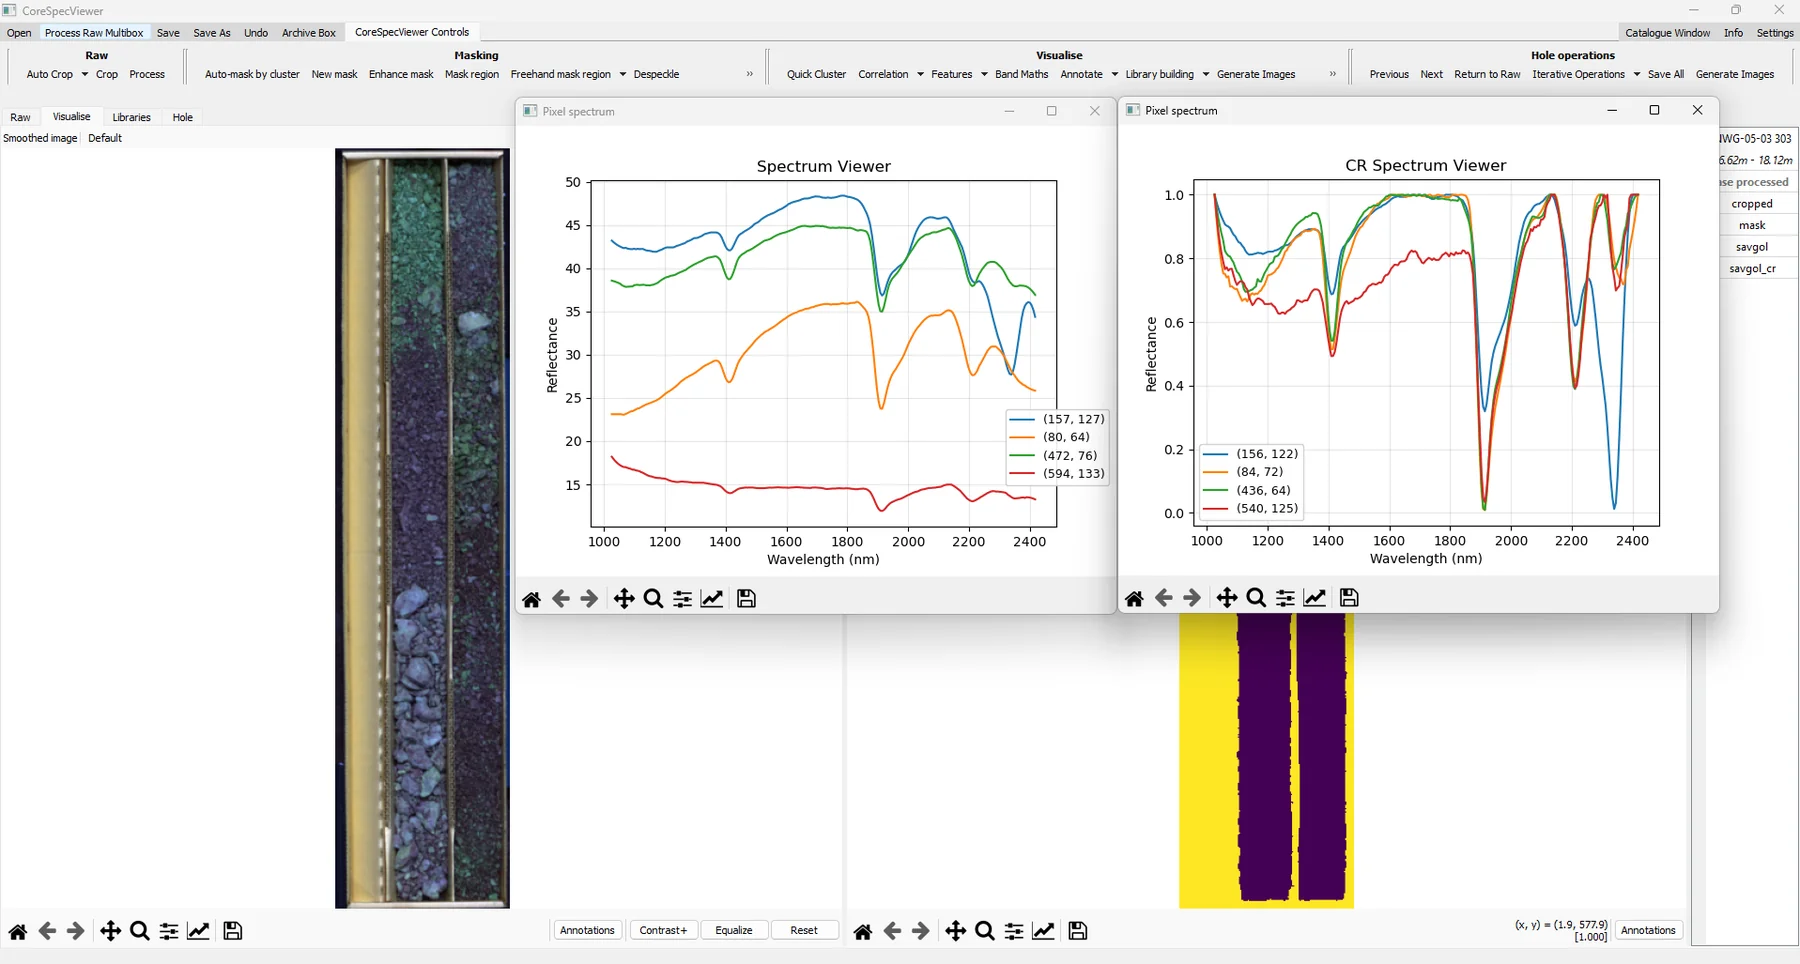
Task: Open Features dropdown arrow
Action: [984, 74]
